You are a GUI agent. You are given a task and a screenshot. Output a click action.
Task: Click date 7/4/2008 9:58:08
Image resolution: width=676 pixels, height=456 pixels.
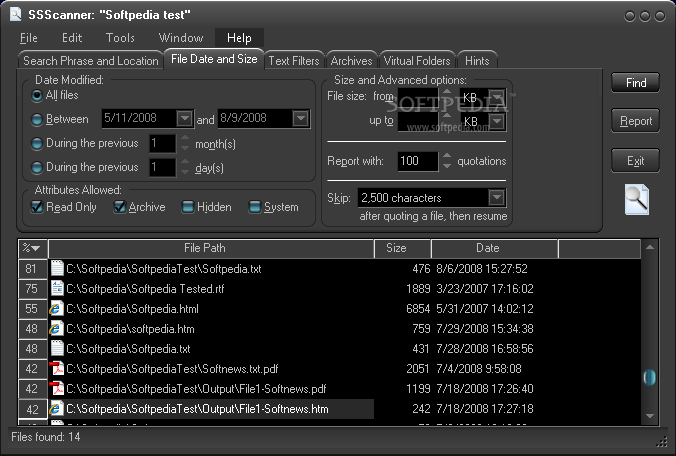(x=479, y=369)
